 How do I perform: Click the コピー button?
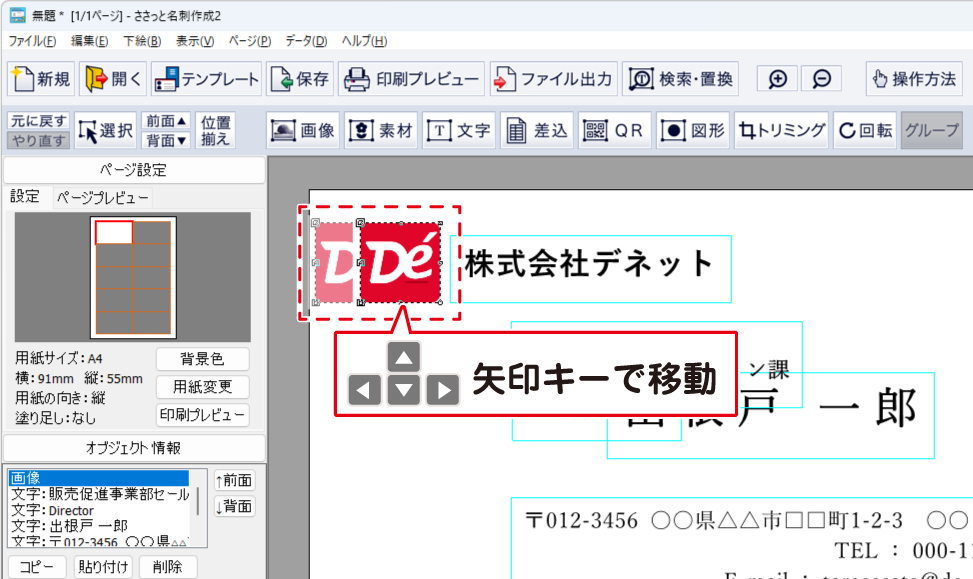coord(36,567)
